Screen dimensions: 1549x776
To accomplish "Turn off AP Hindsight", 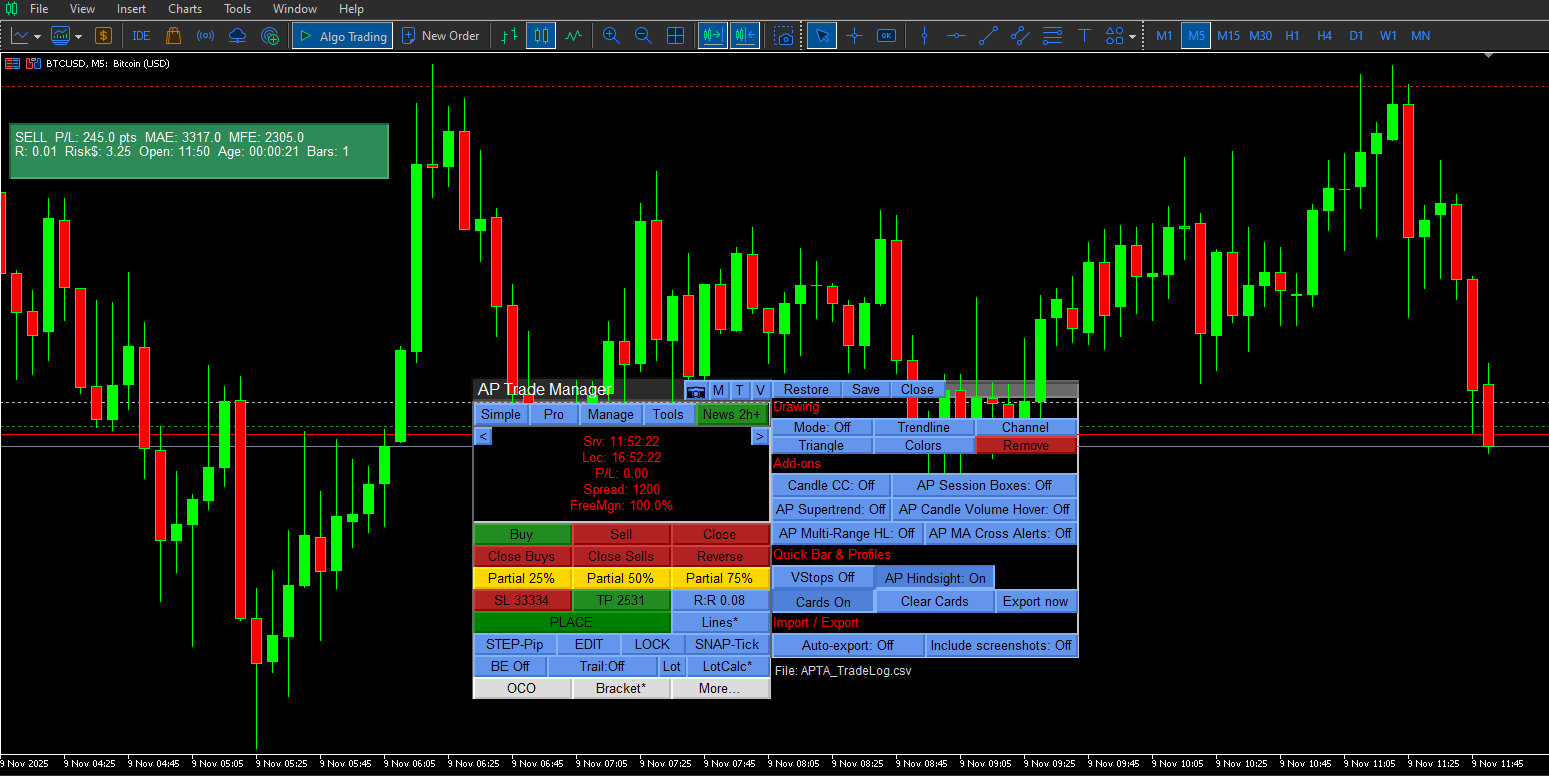I will (934, 578).
